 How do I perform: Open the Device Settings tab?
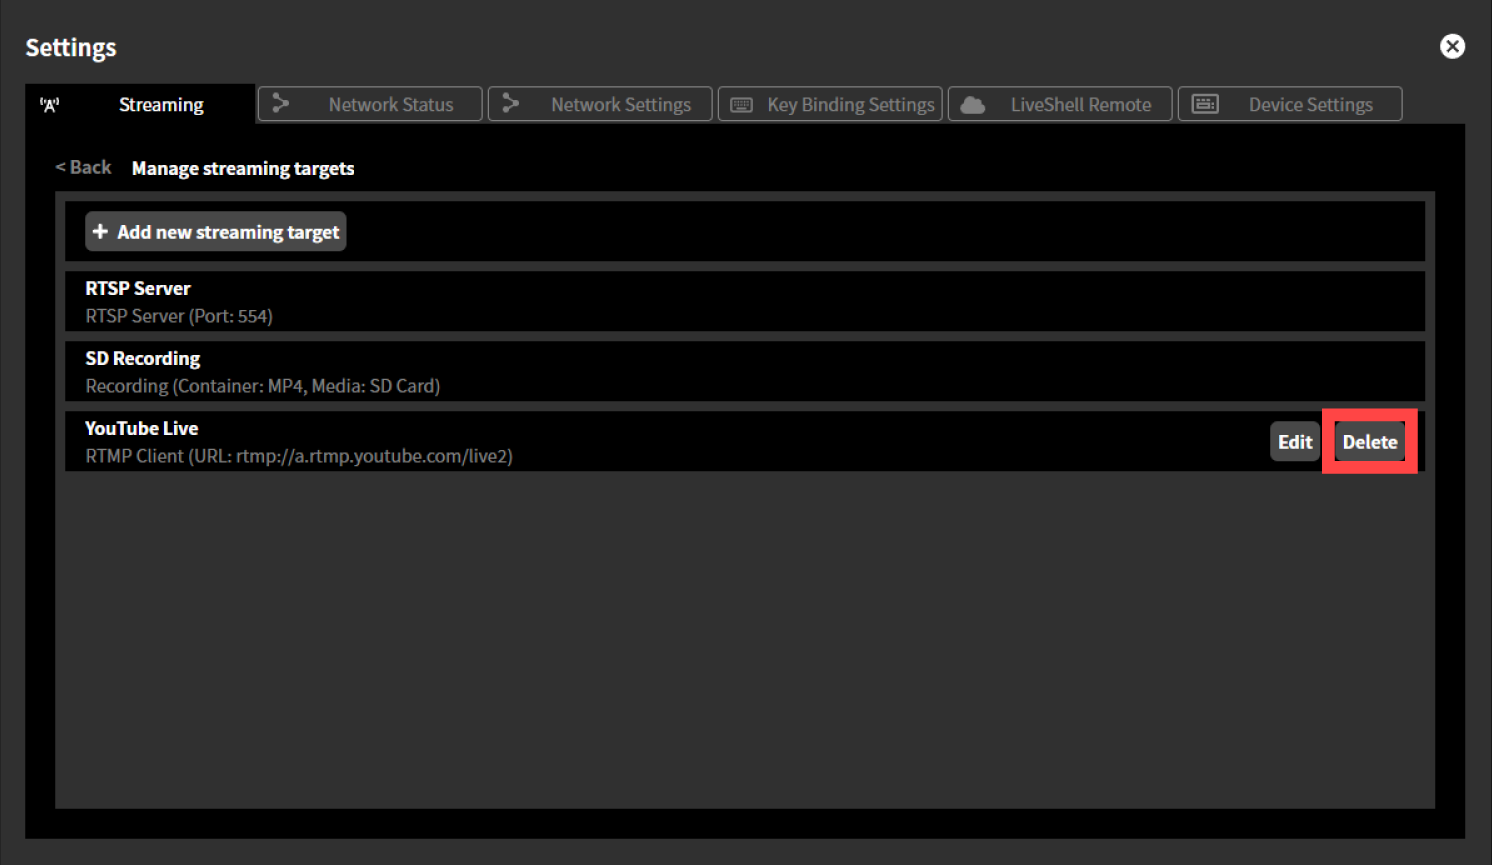(1310, 104)
